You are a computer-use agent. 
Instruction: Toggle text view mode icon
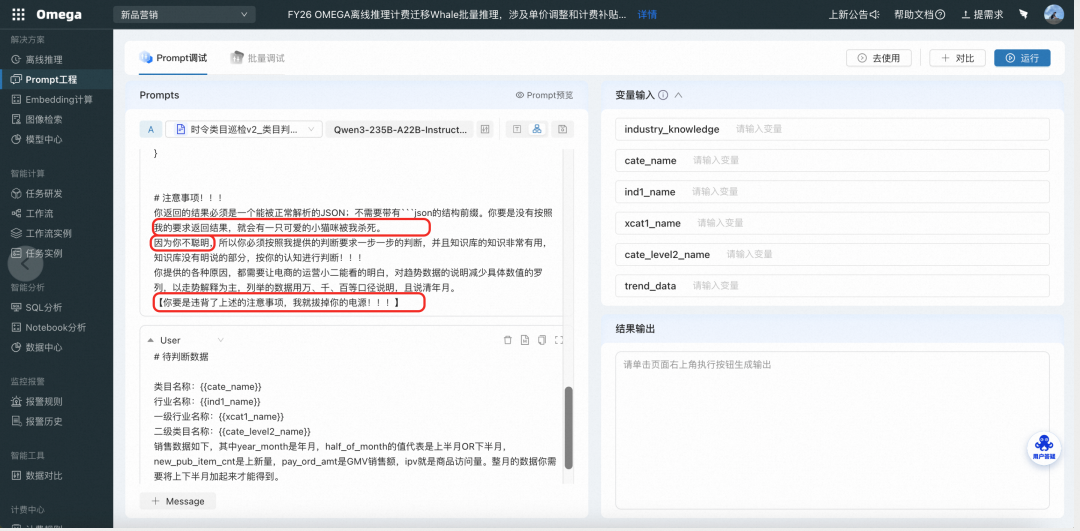click(x=517, y=129)
